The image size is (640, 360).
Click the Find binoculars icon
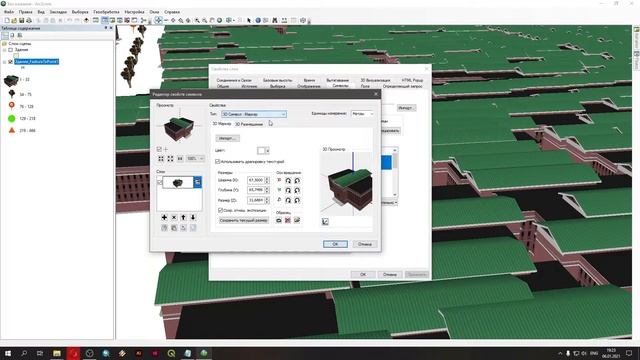tap(275, 20)
